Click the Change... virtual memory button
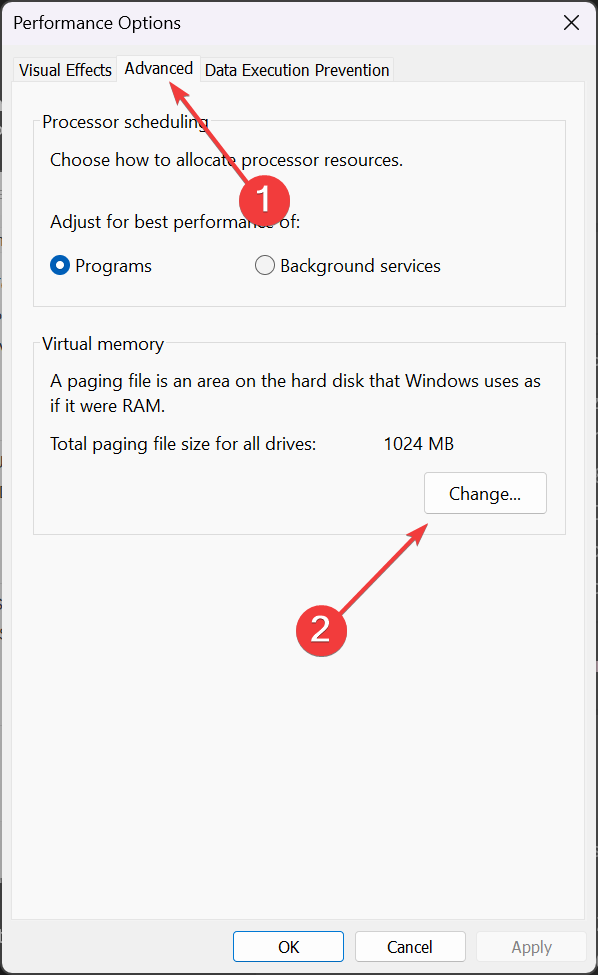 point(485,493)
